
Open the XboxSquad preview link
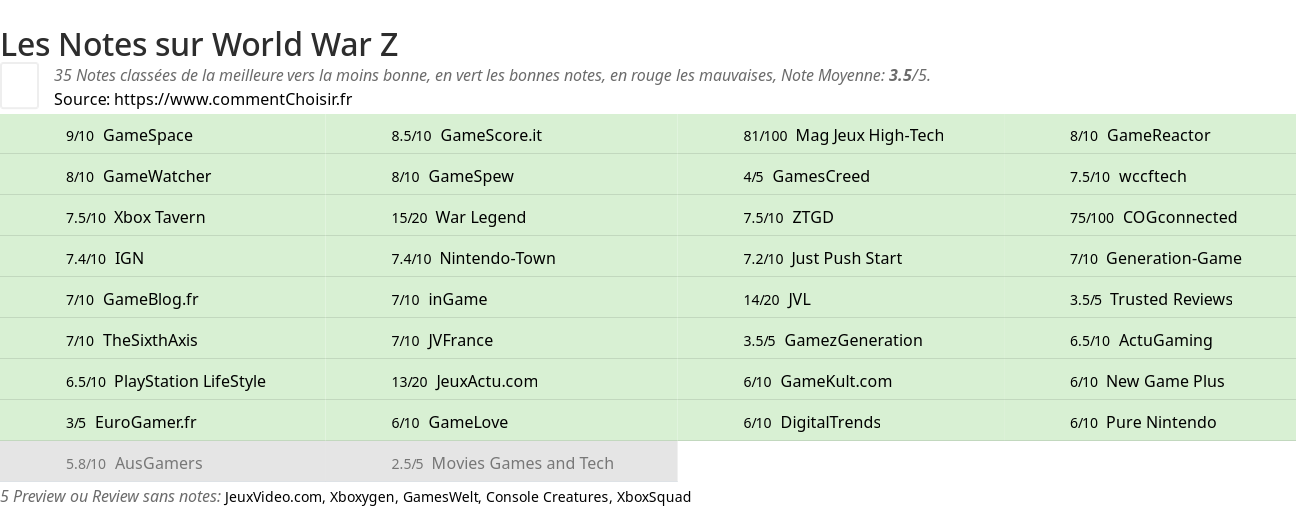[653, 497]
